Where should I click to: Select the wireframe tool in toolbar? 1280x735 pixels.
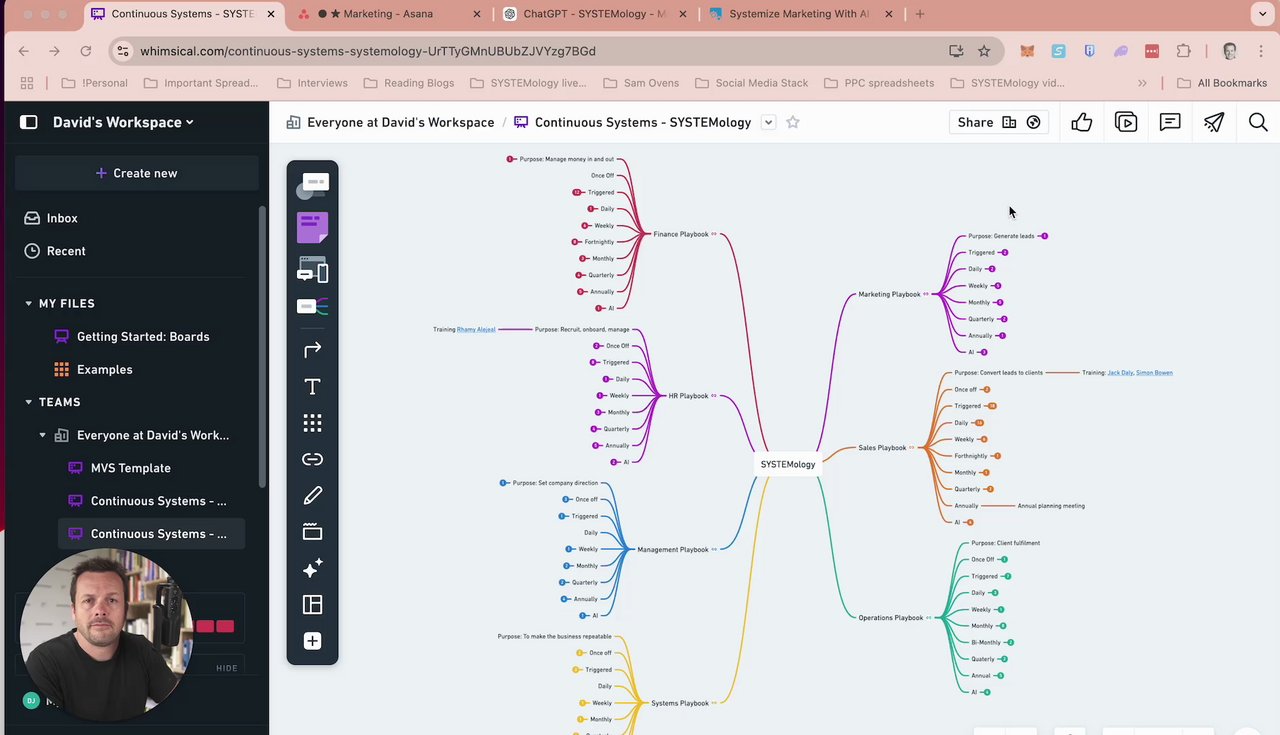tap(312, 270)
